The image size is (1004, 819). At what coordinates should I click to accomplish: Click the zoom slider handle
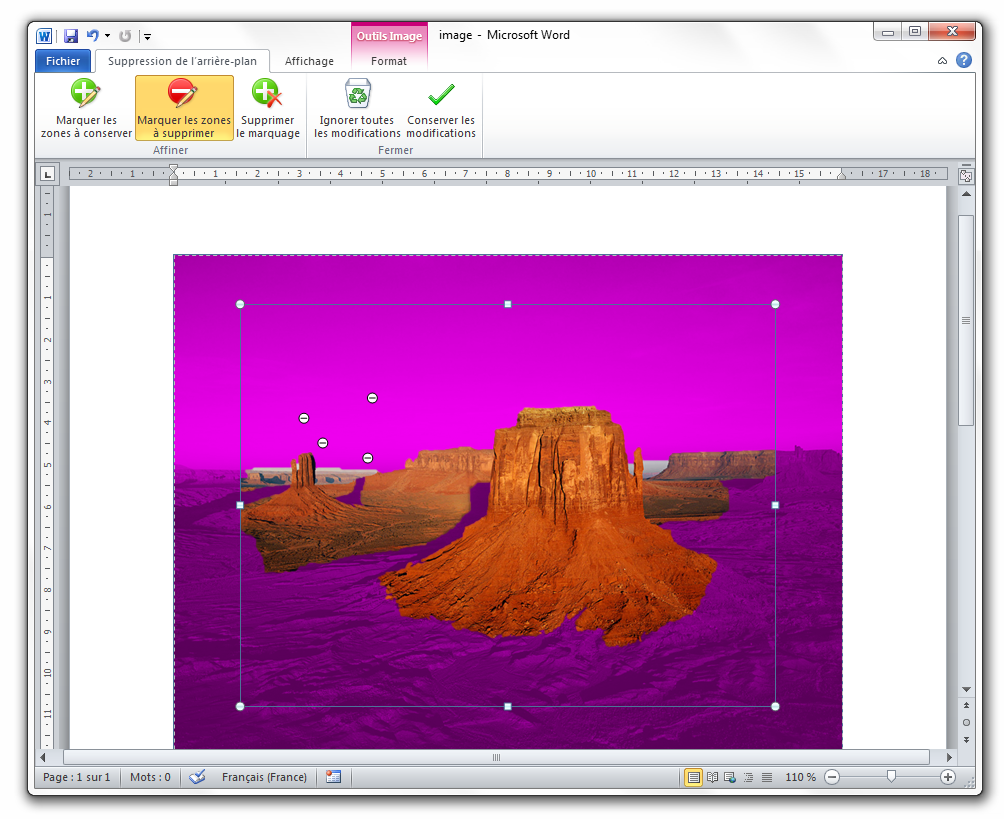coord(891,777)
